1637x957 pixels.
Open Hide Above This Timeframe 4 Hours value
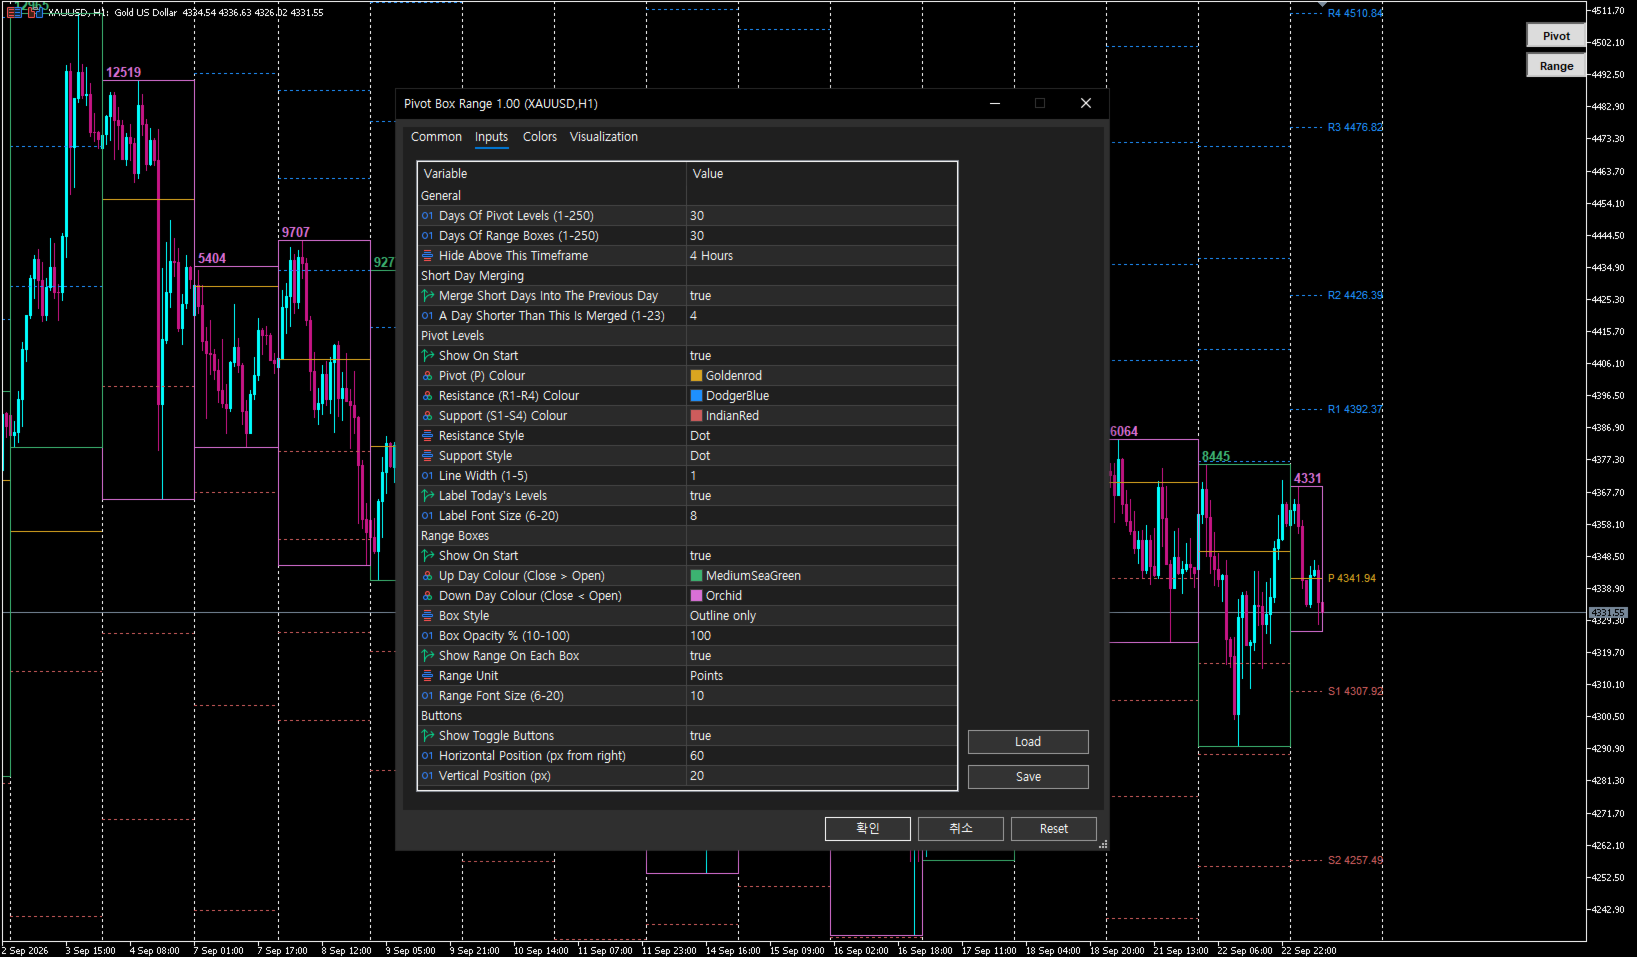tap(821, 256)
